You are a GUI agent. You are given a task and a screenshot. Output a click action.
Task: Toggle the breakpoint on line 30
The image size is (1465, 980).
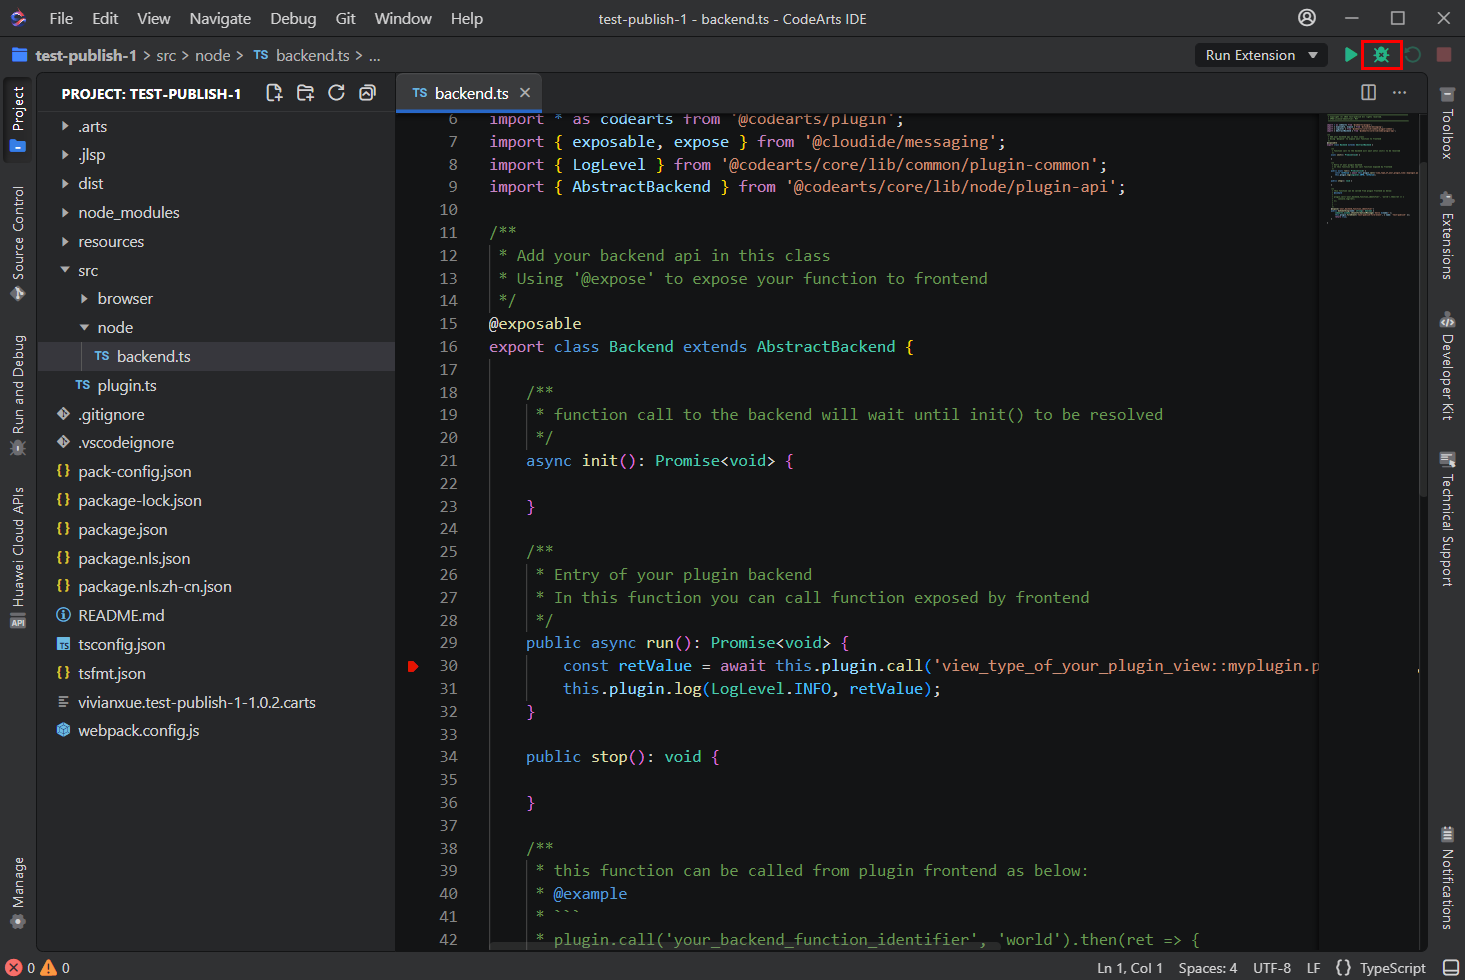tap(413, 666)
